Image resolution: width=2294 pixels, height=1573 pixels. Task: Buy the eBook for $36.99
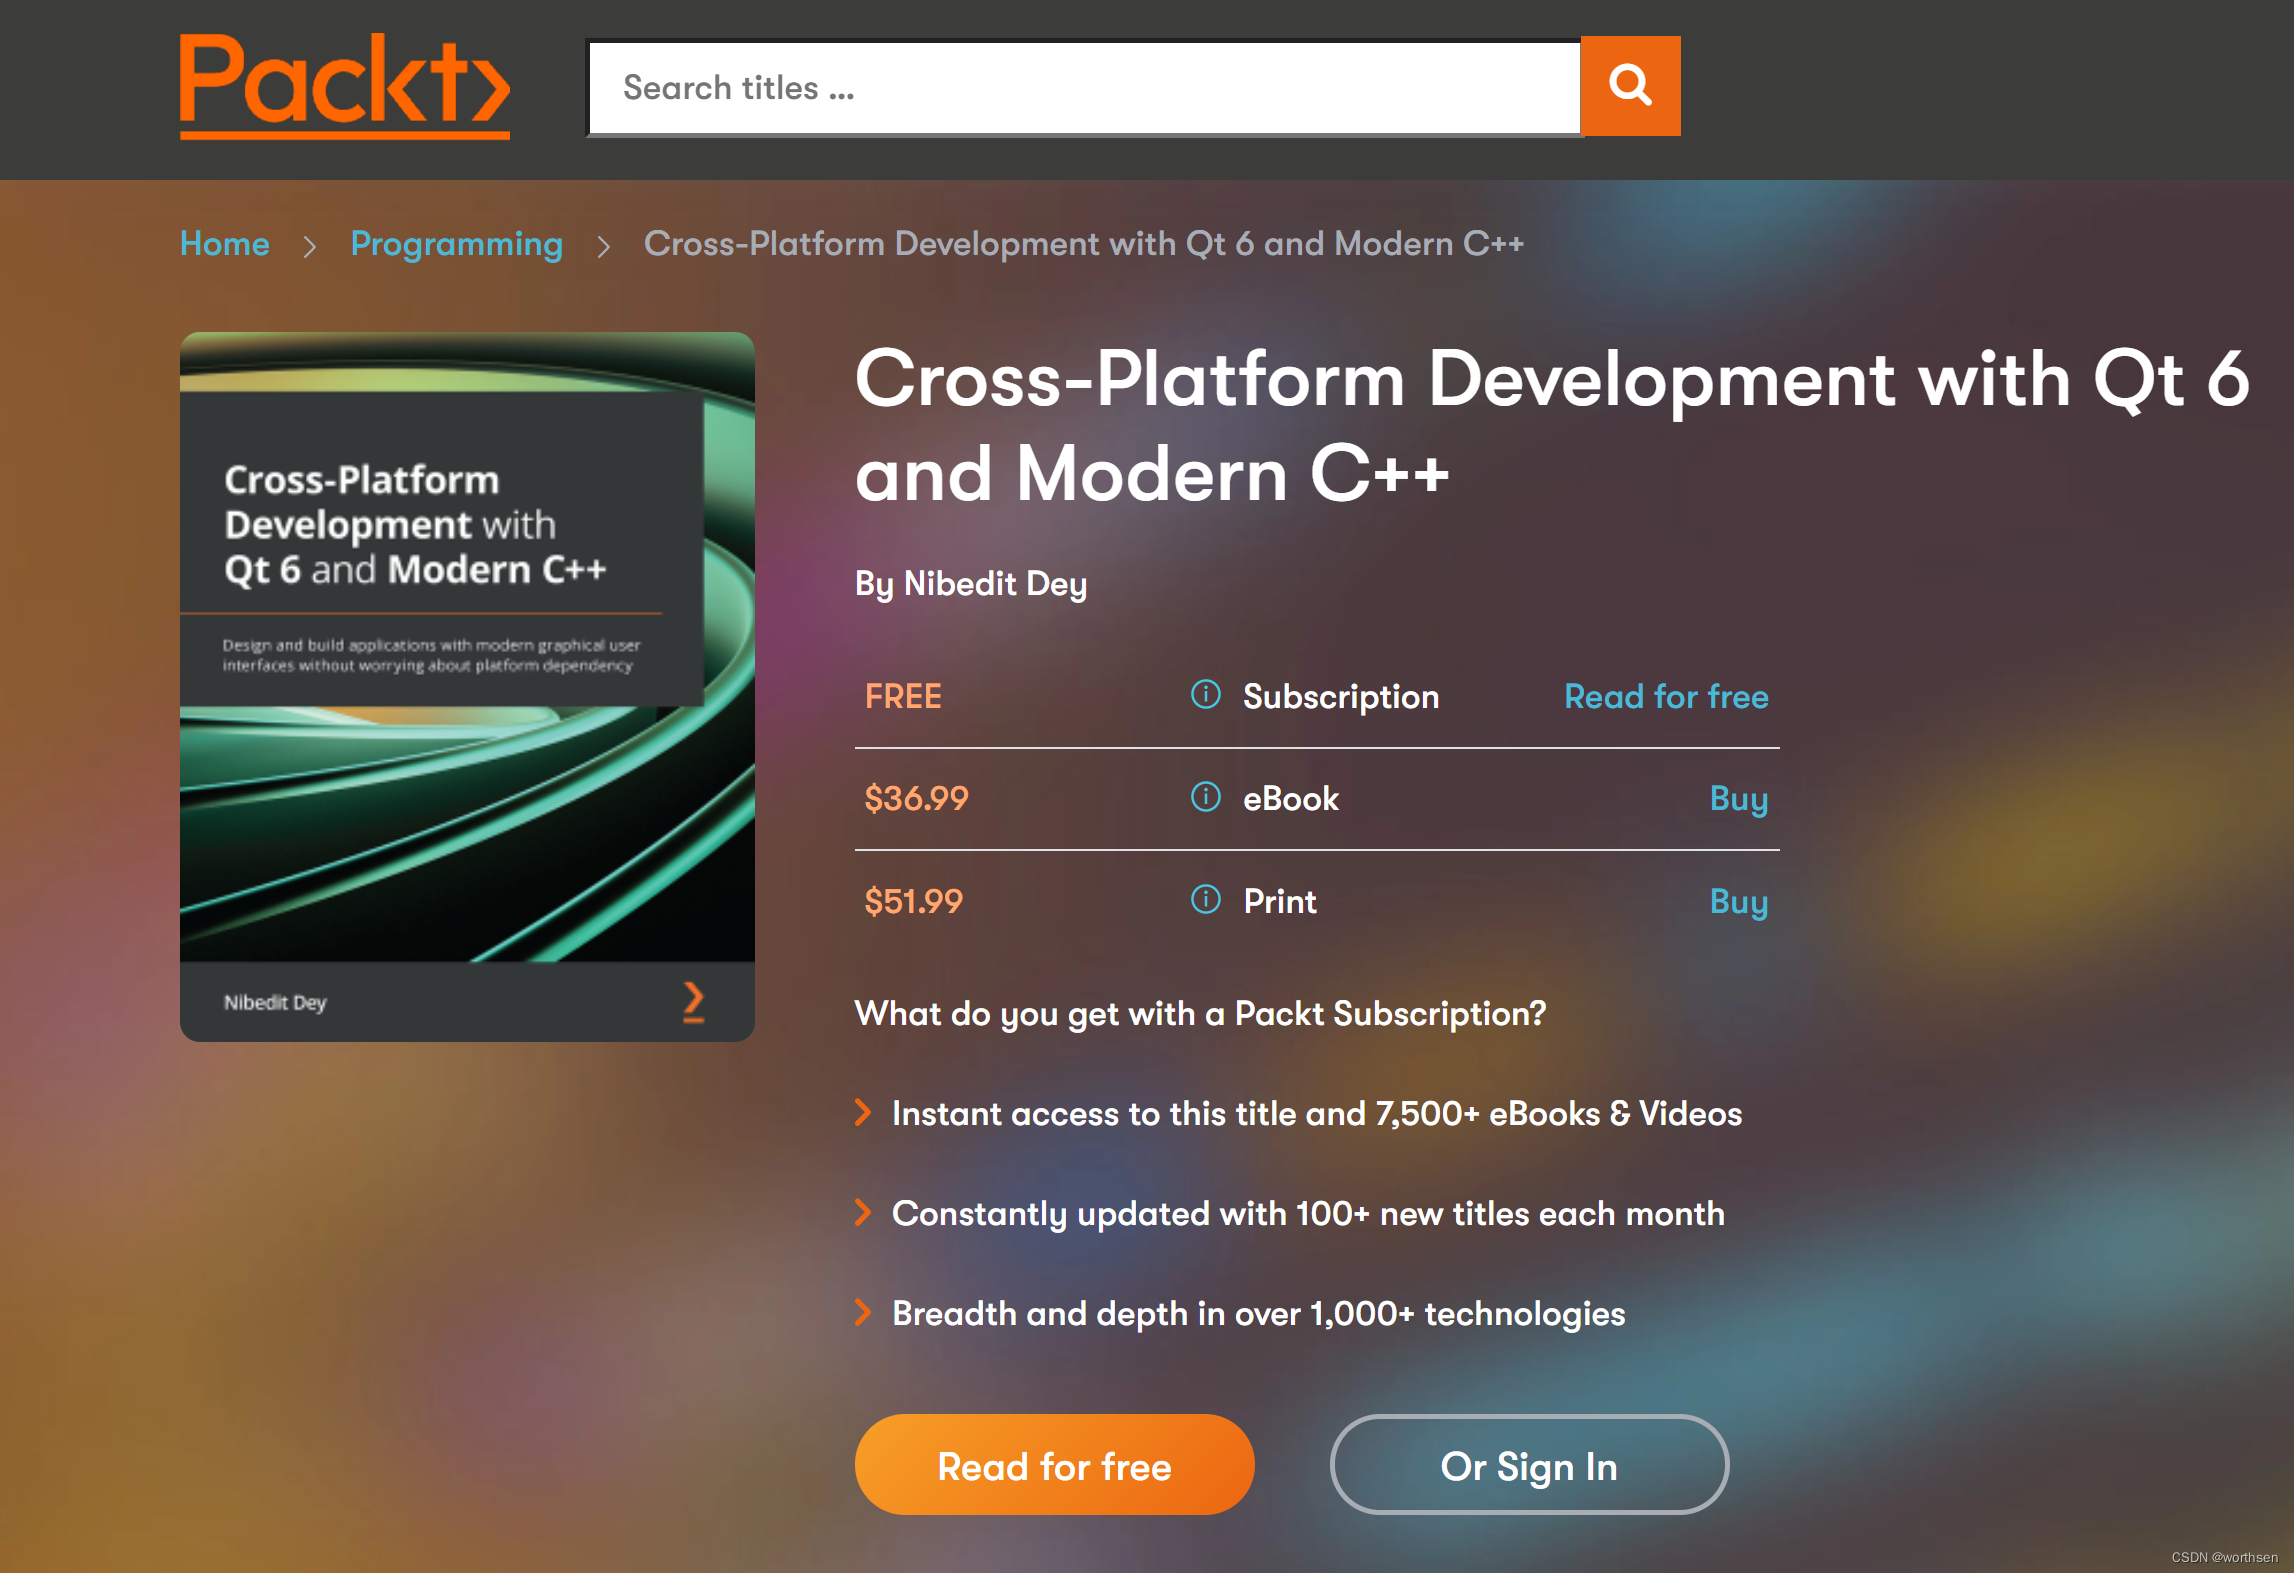tap(1738, 798)
